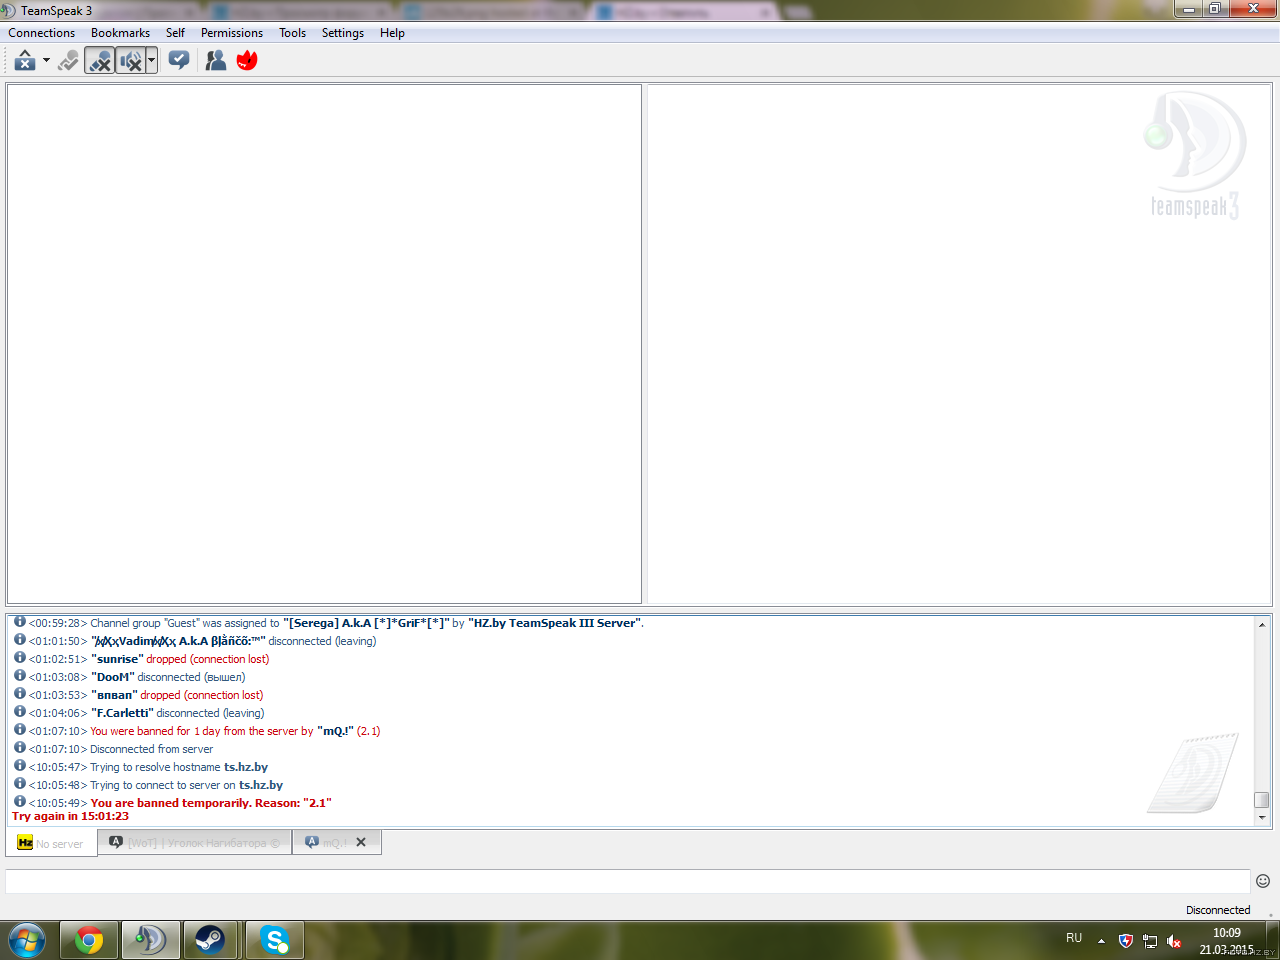Click the RU language indicator in the tray
Screen dimensions: 1280x960
[x=1074, y=938]
